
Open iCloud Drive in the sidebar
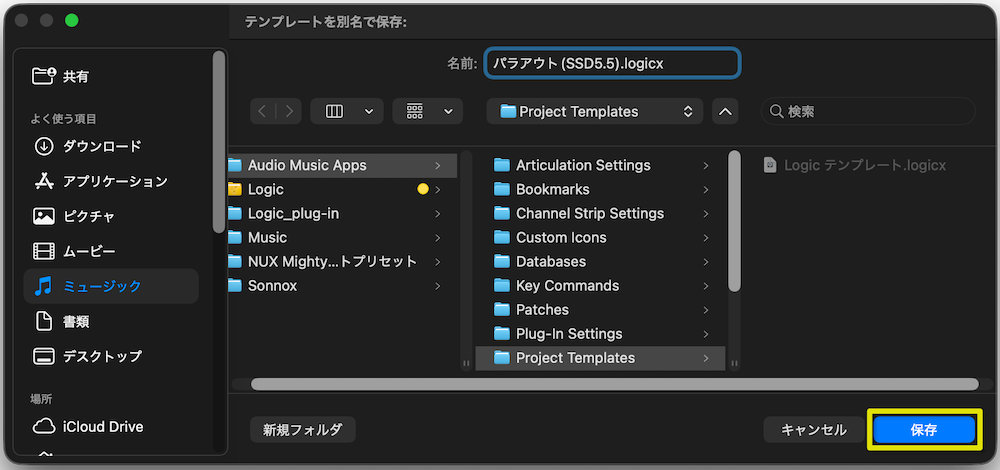[x=102, y=426]
